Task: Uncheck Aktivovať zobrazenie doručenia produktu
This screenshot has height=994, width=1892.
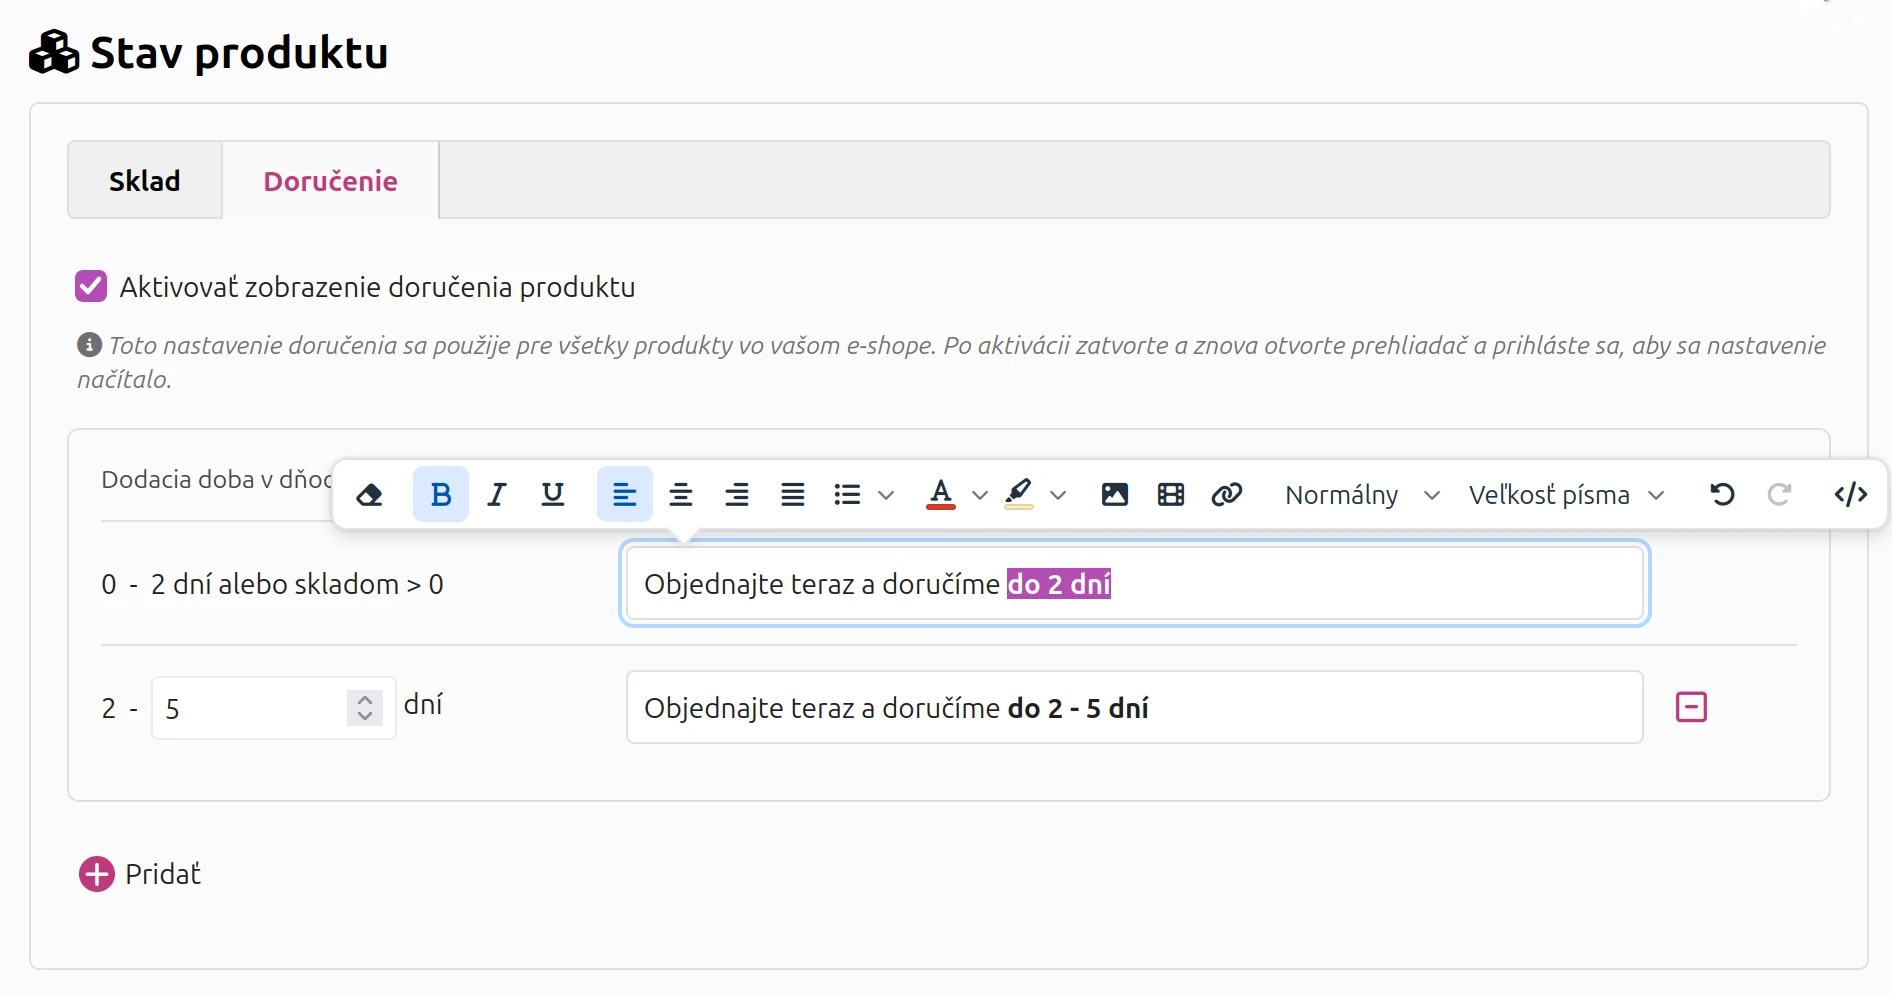Action: click(x=91, y=286)
